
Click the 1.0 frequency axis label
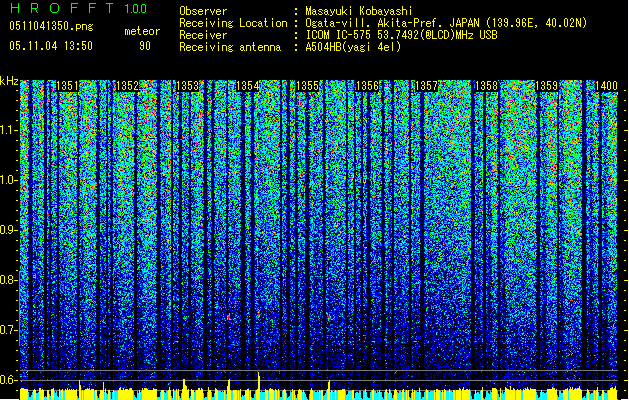[x=9, y=180]
